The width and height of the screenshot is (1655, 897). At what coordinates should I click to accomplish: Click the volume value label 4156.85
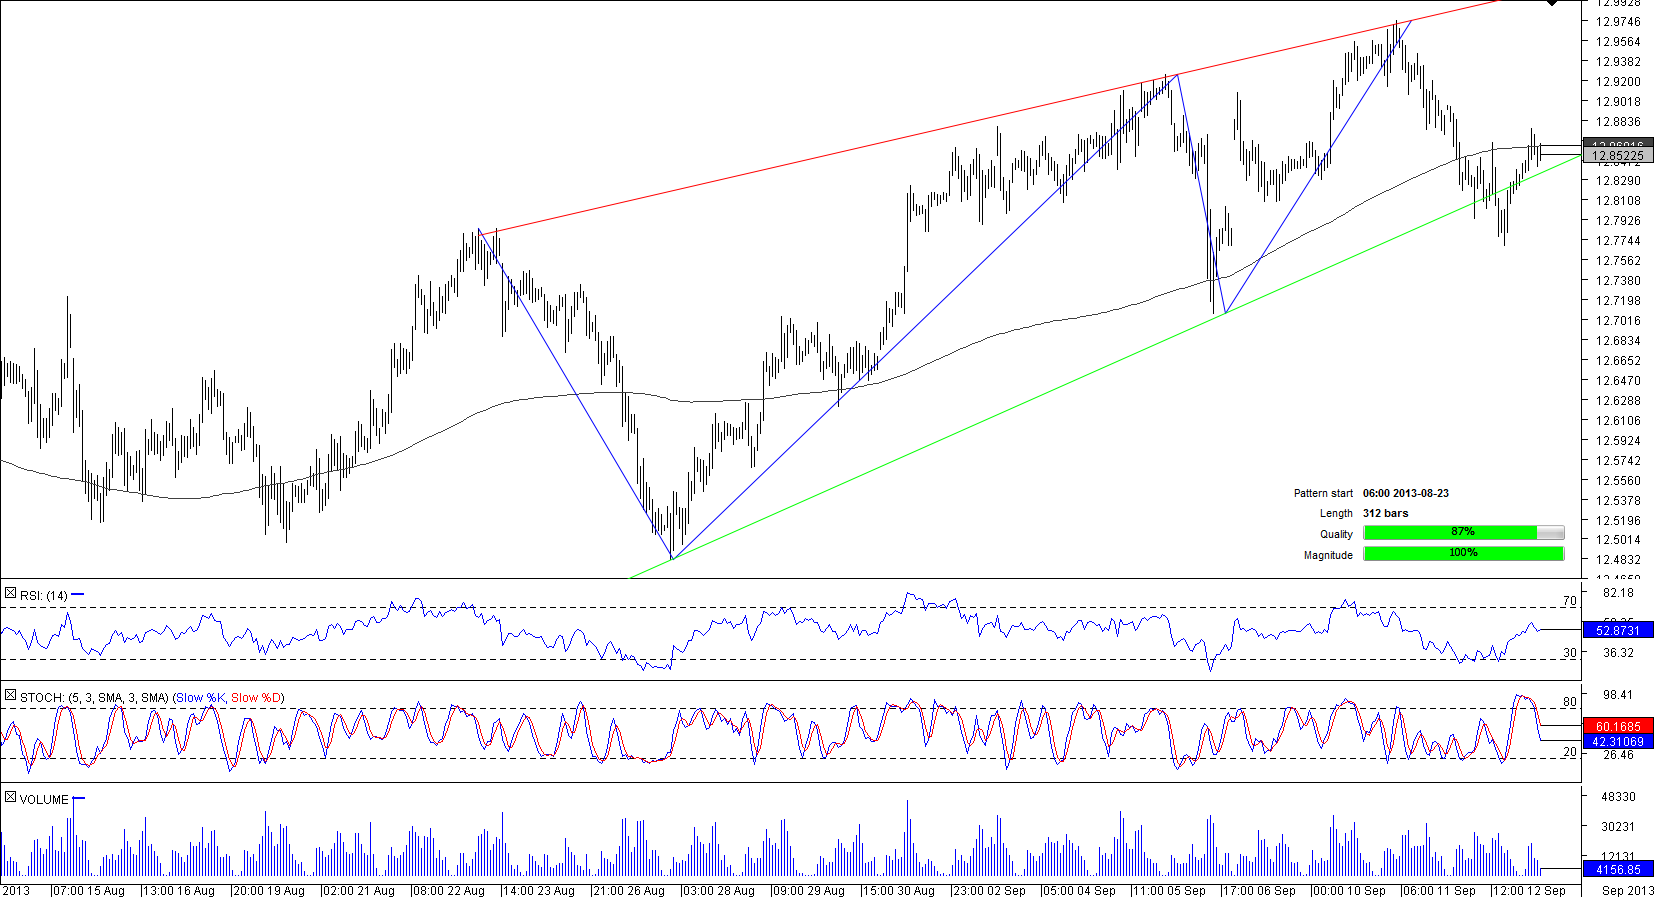pos(1618,870)
